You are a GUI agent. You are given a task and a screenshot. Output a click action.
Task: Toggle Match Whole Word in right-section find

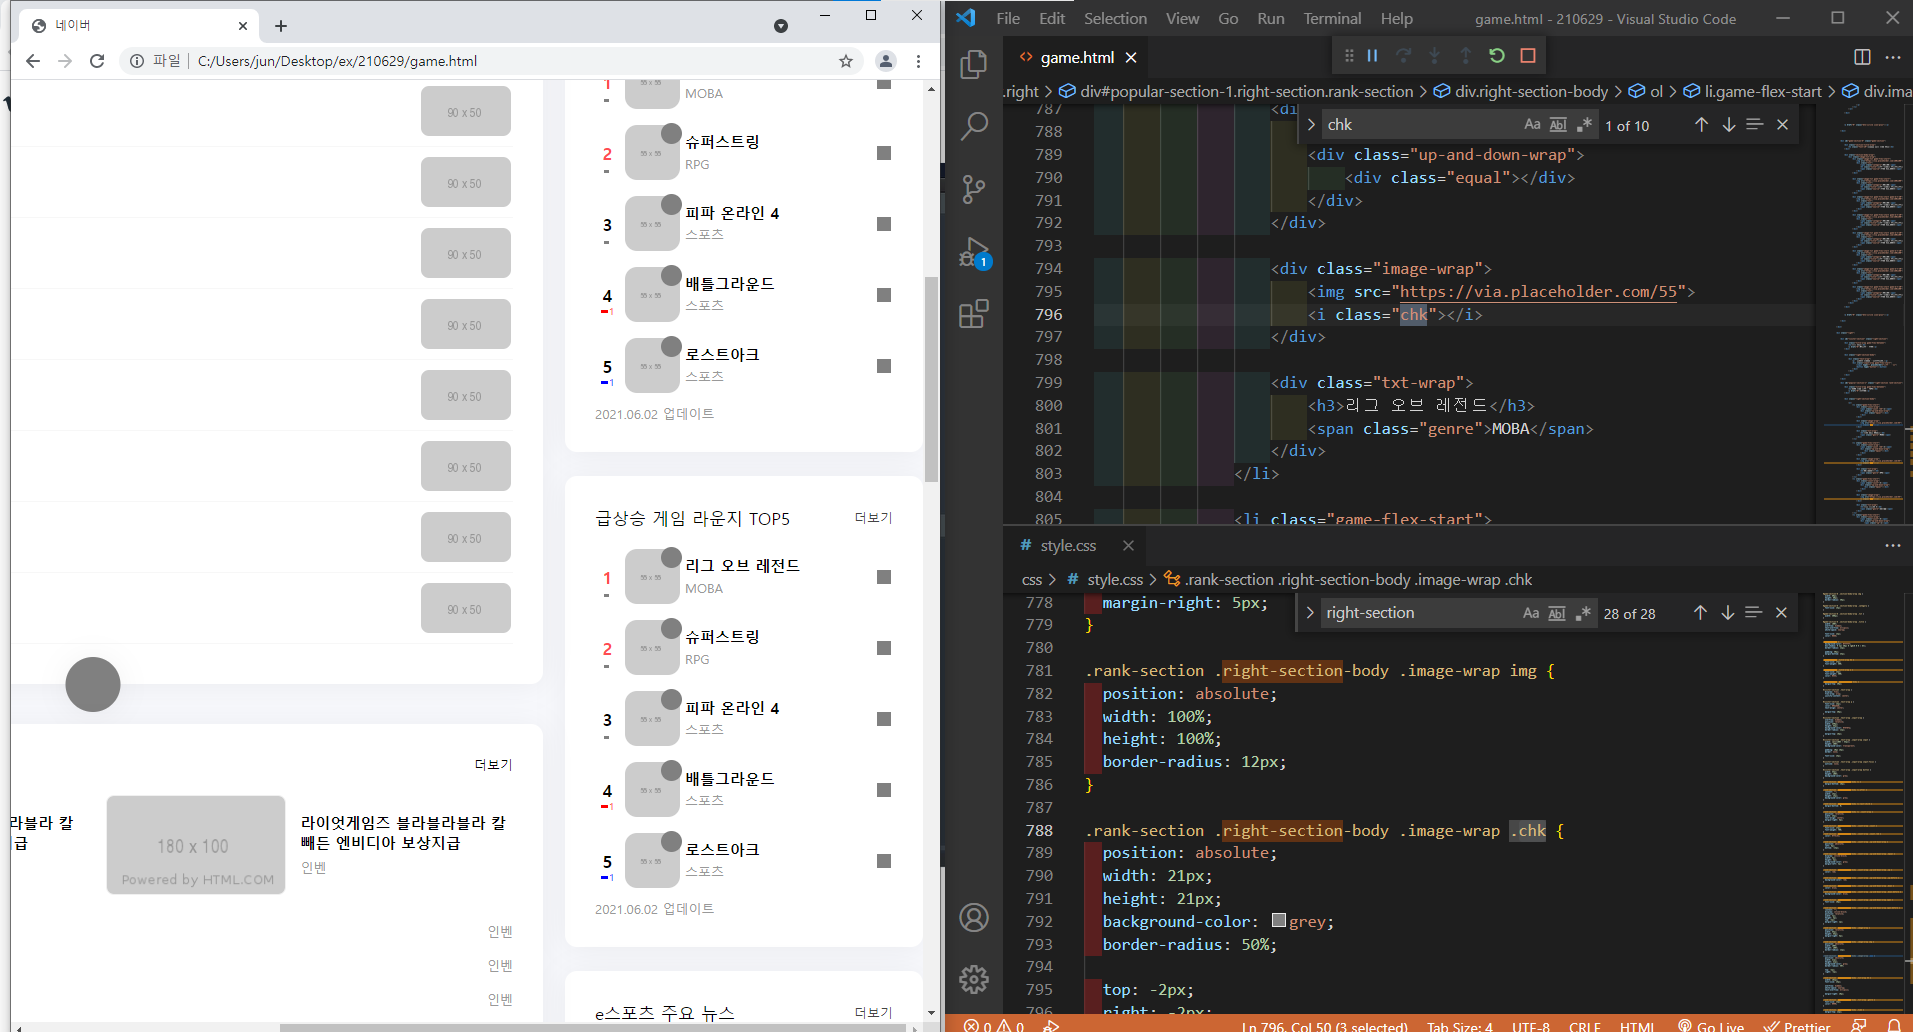(1556, 613)
